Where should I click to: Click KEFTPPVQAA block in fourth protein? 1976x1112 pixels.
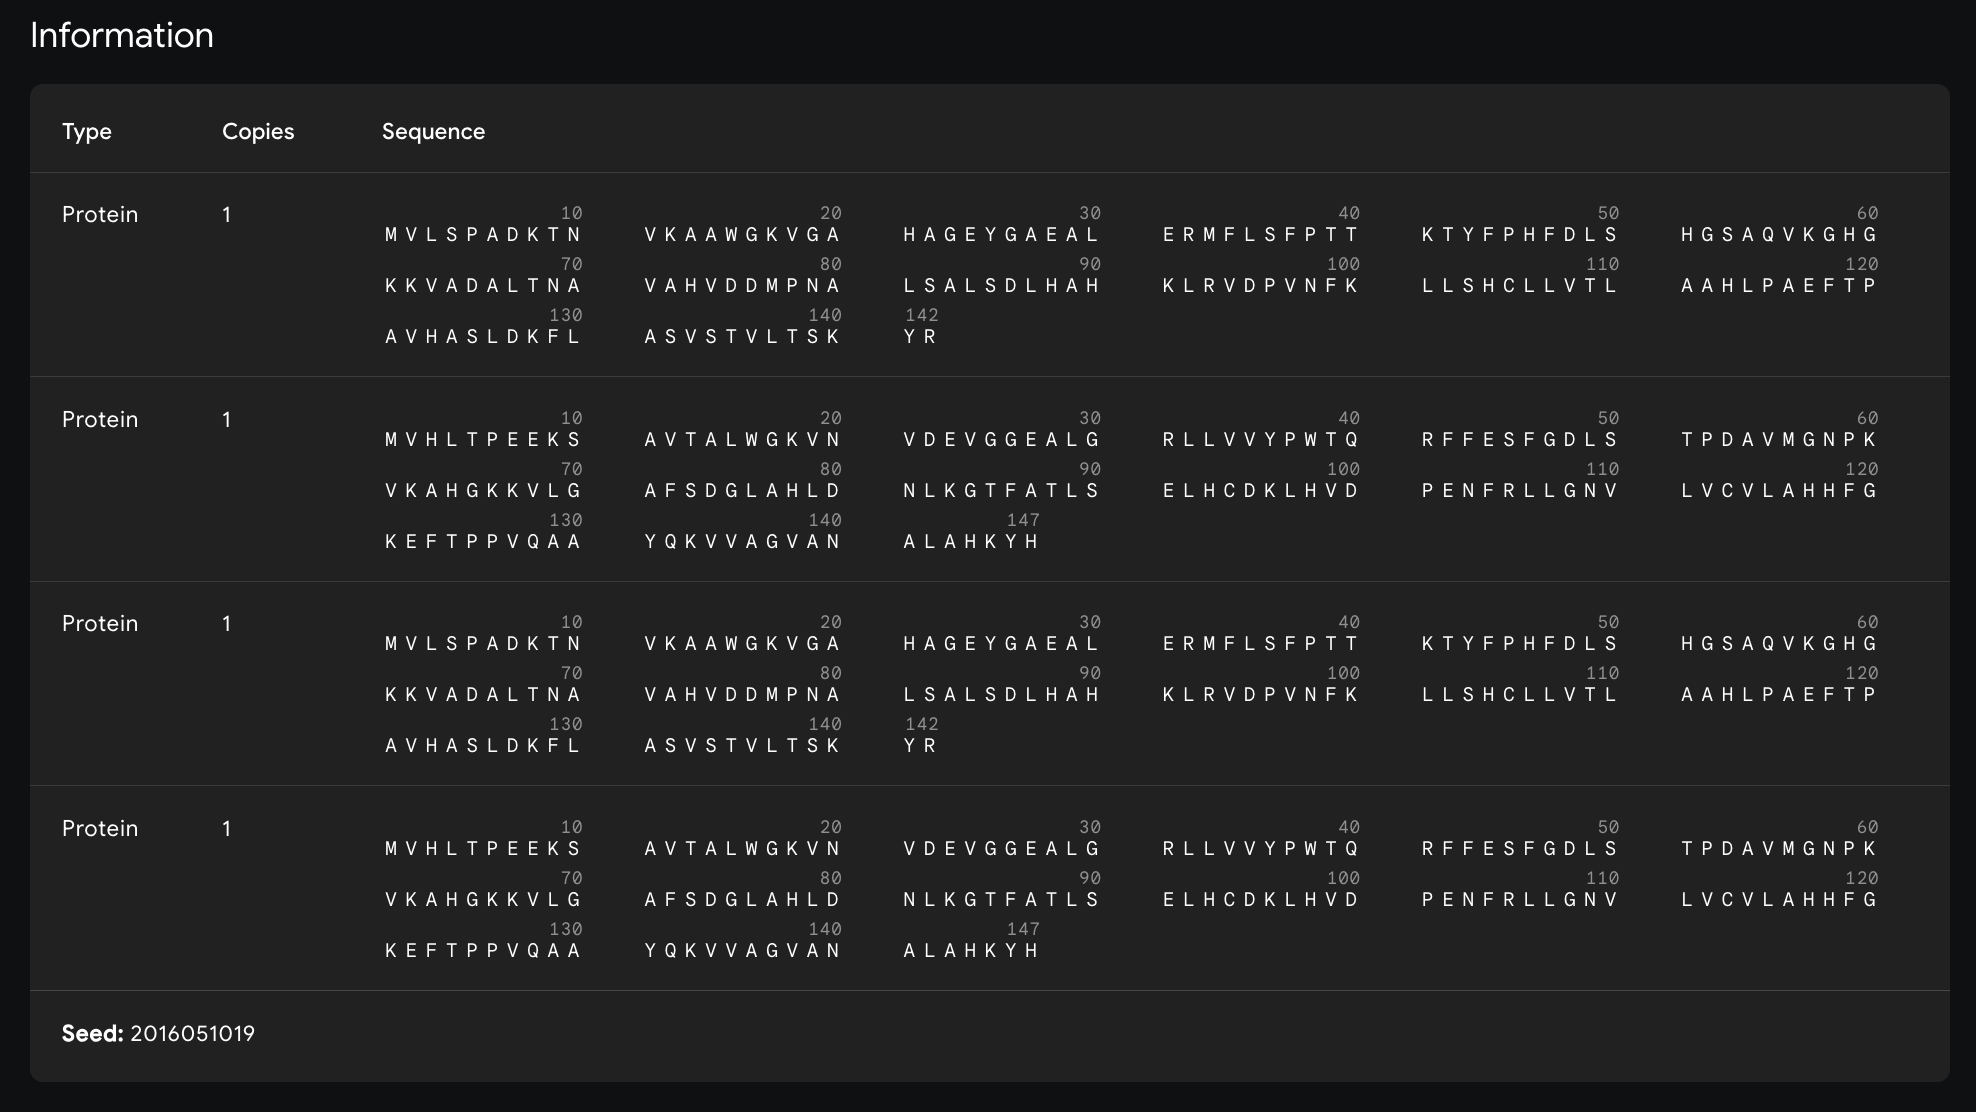click(483, 951)
